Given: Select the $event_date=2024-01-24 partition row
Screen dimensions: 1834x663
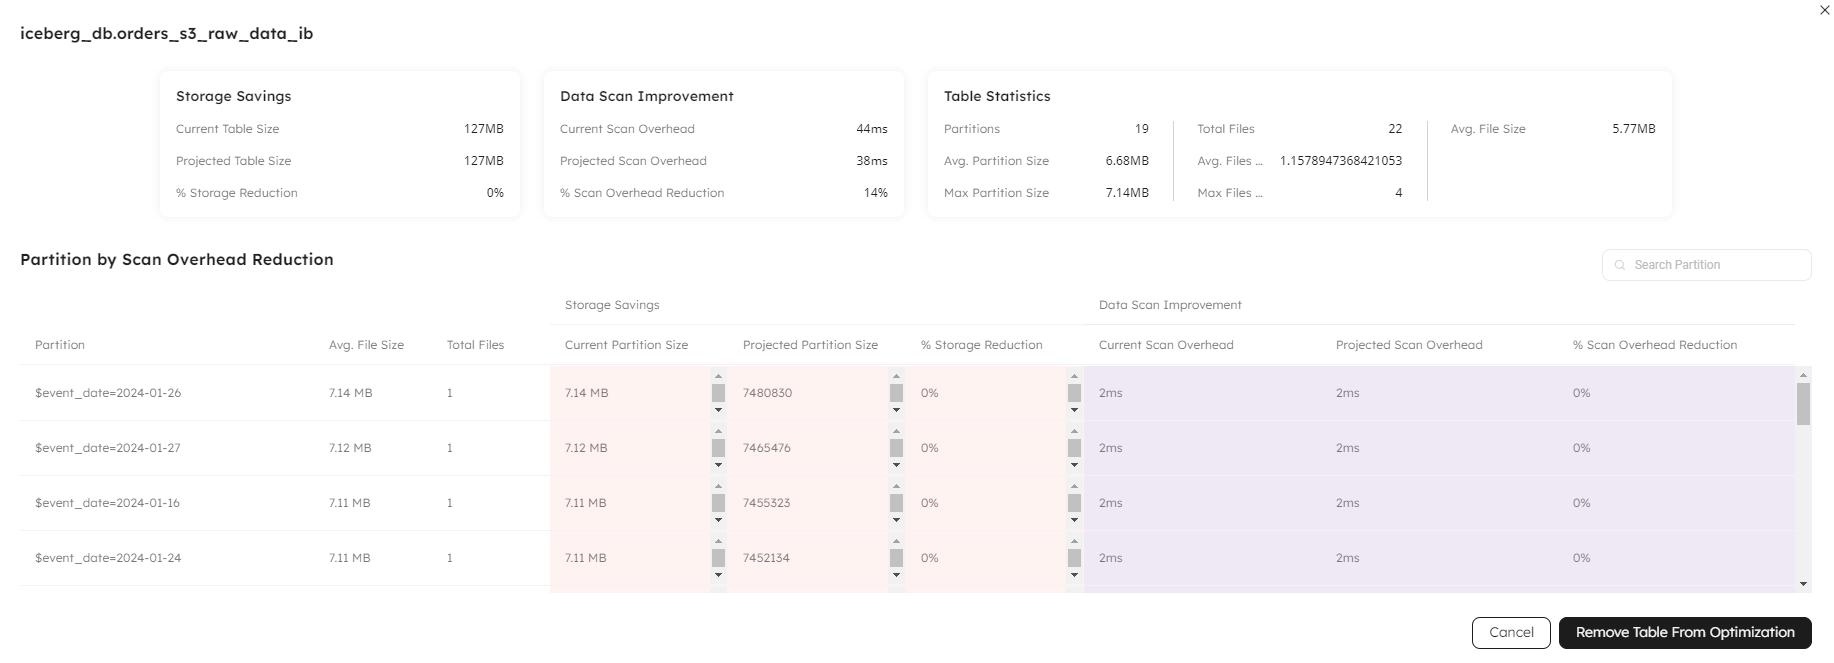Looking at the screenshot, I should [108, 558].
